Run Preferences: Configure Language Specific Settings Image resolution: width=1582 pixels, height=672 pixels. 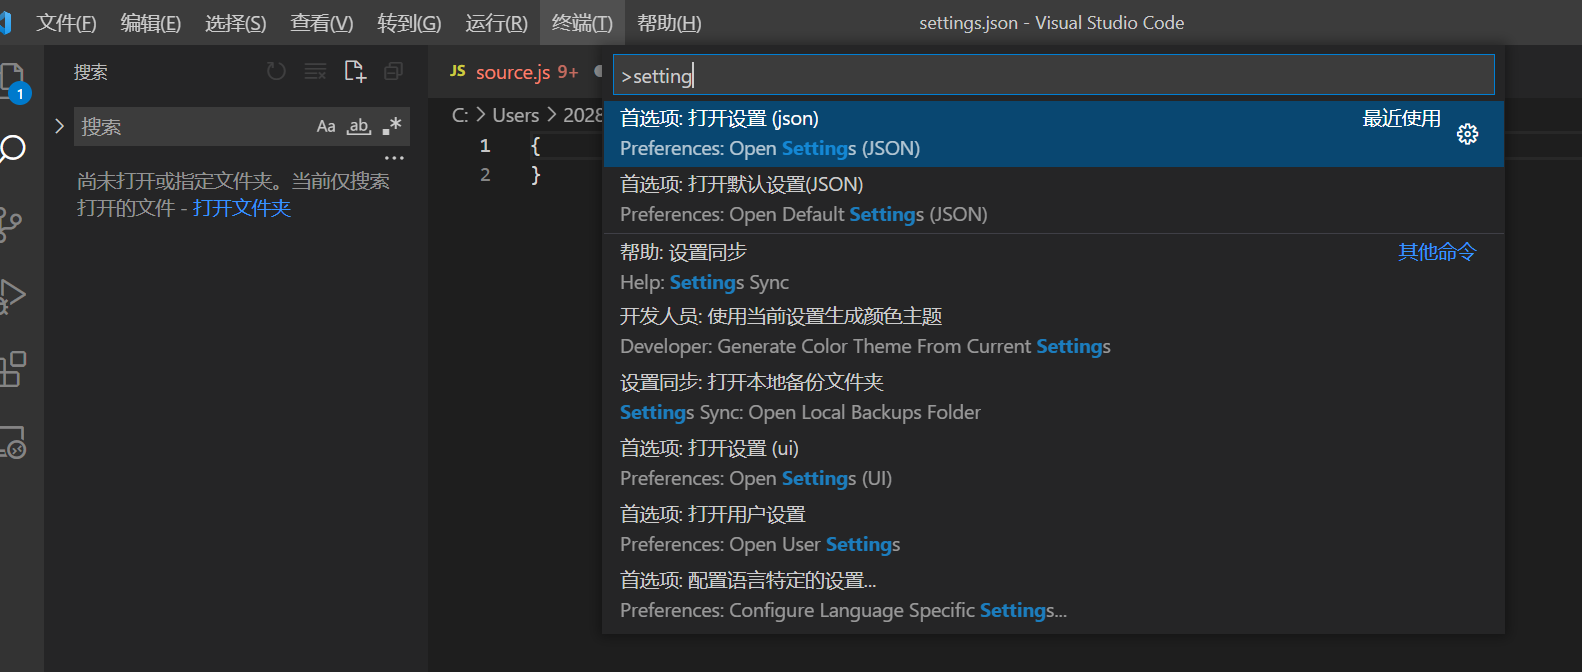[x=1053, y=596]
